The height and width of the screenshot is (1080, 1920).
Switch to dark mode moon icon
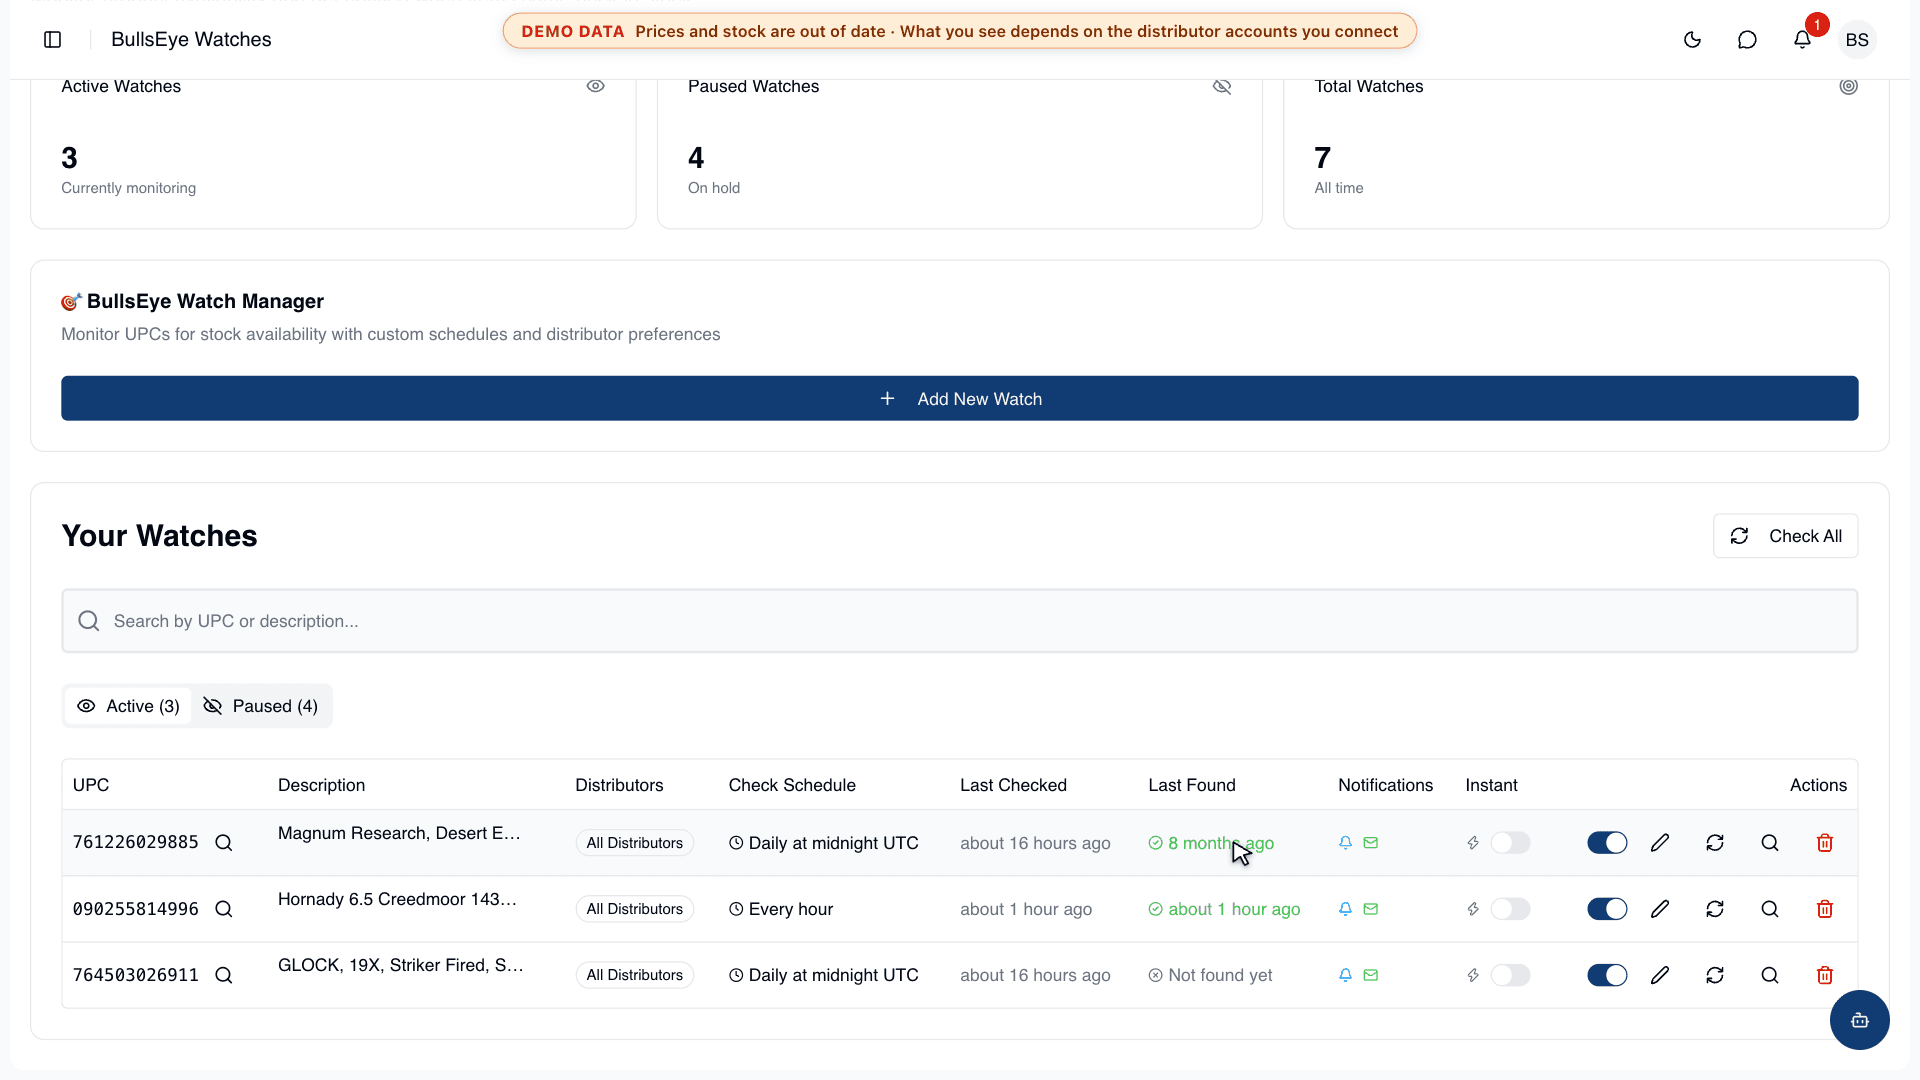(1692, 39)
